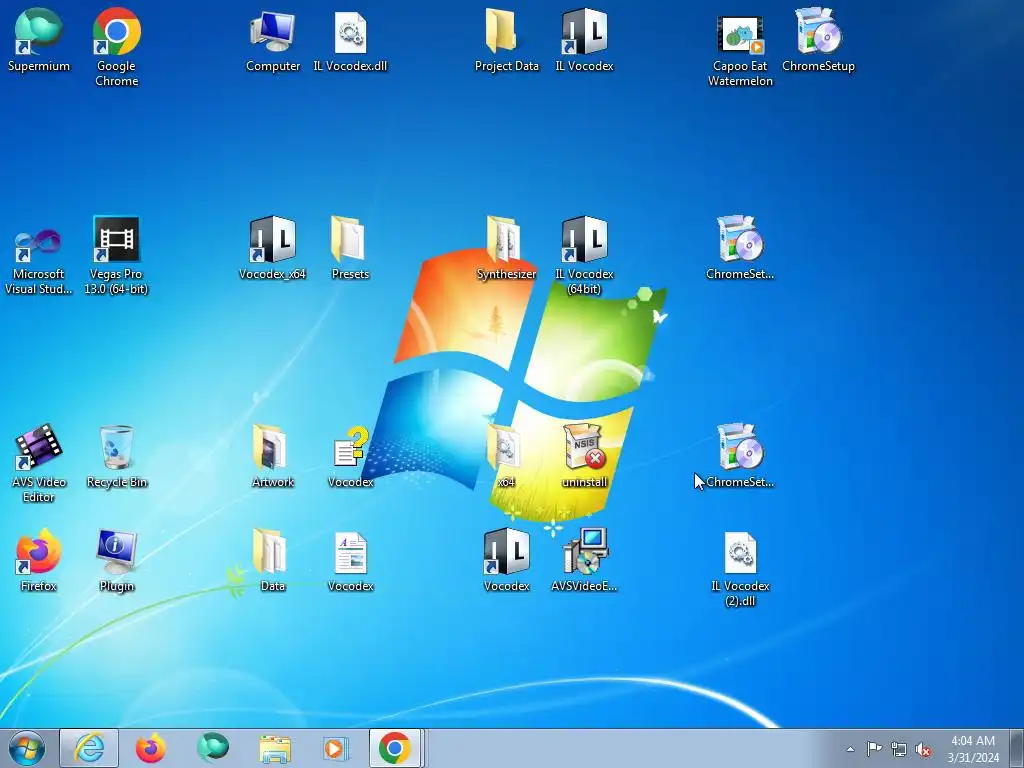The image size is (1024, 768).
Task: Select the Vocodex_x64 shortcut
Action: (273, 248)
